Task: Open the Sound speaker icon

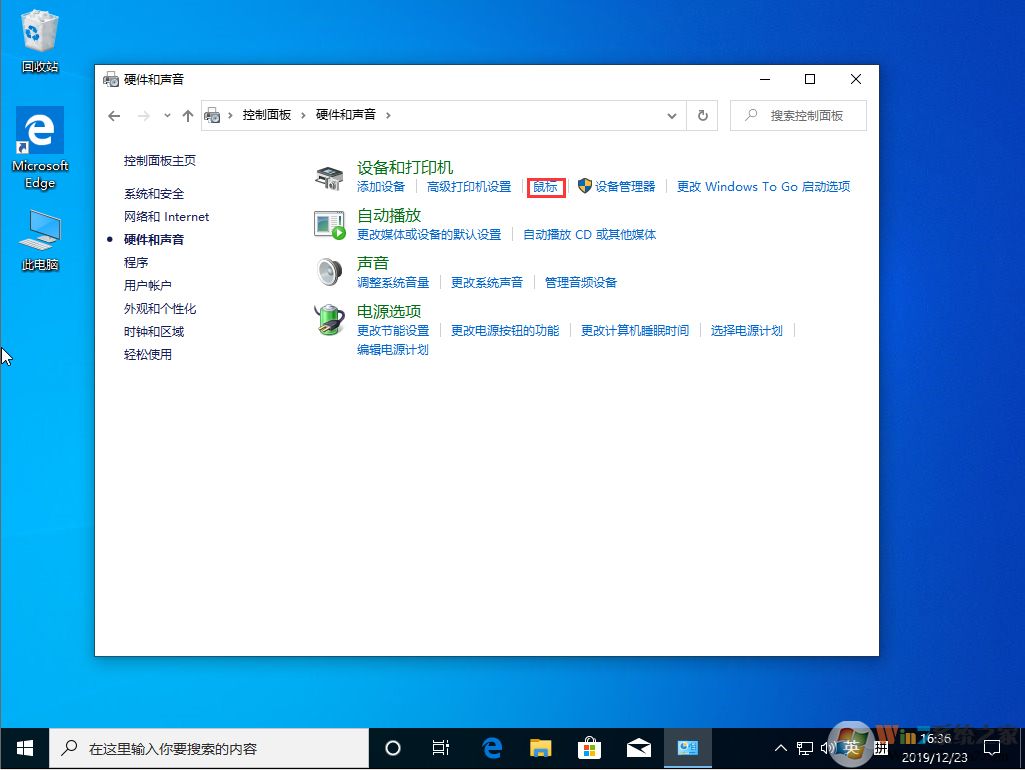Action: 329,271
